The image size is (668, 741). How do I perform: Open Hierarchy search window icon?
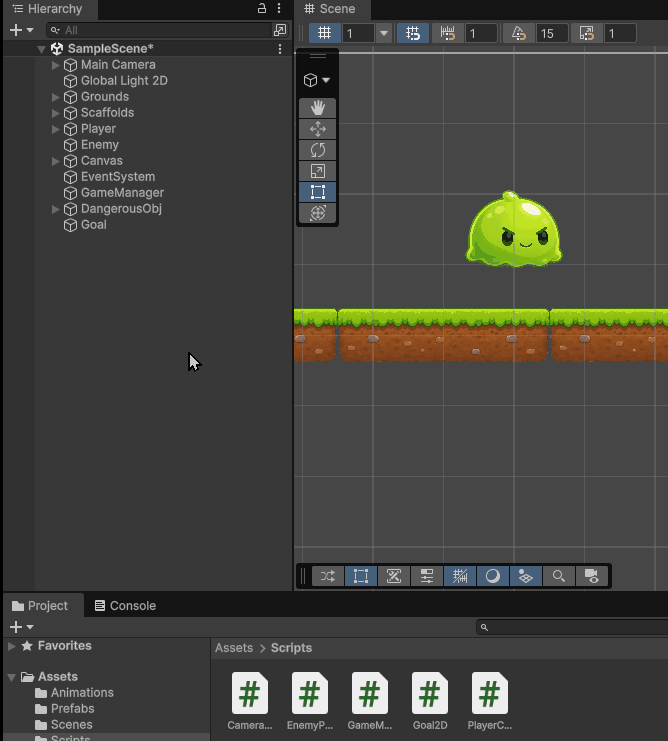coord(280,30)
